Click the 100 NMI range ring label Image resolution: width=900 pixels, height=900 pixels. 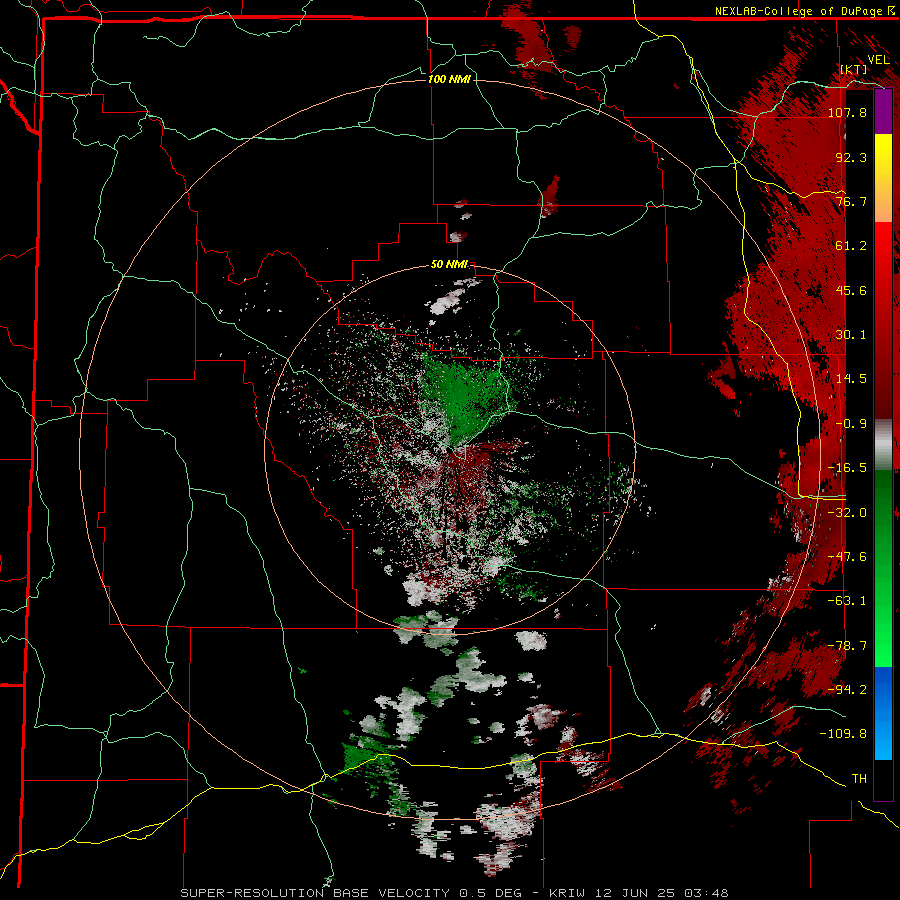point(449,79)
